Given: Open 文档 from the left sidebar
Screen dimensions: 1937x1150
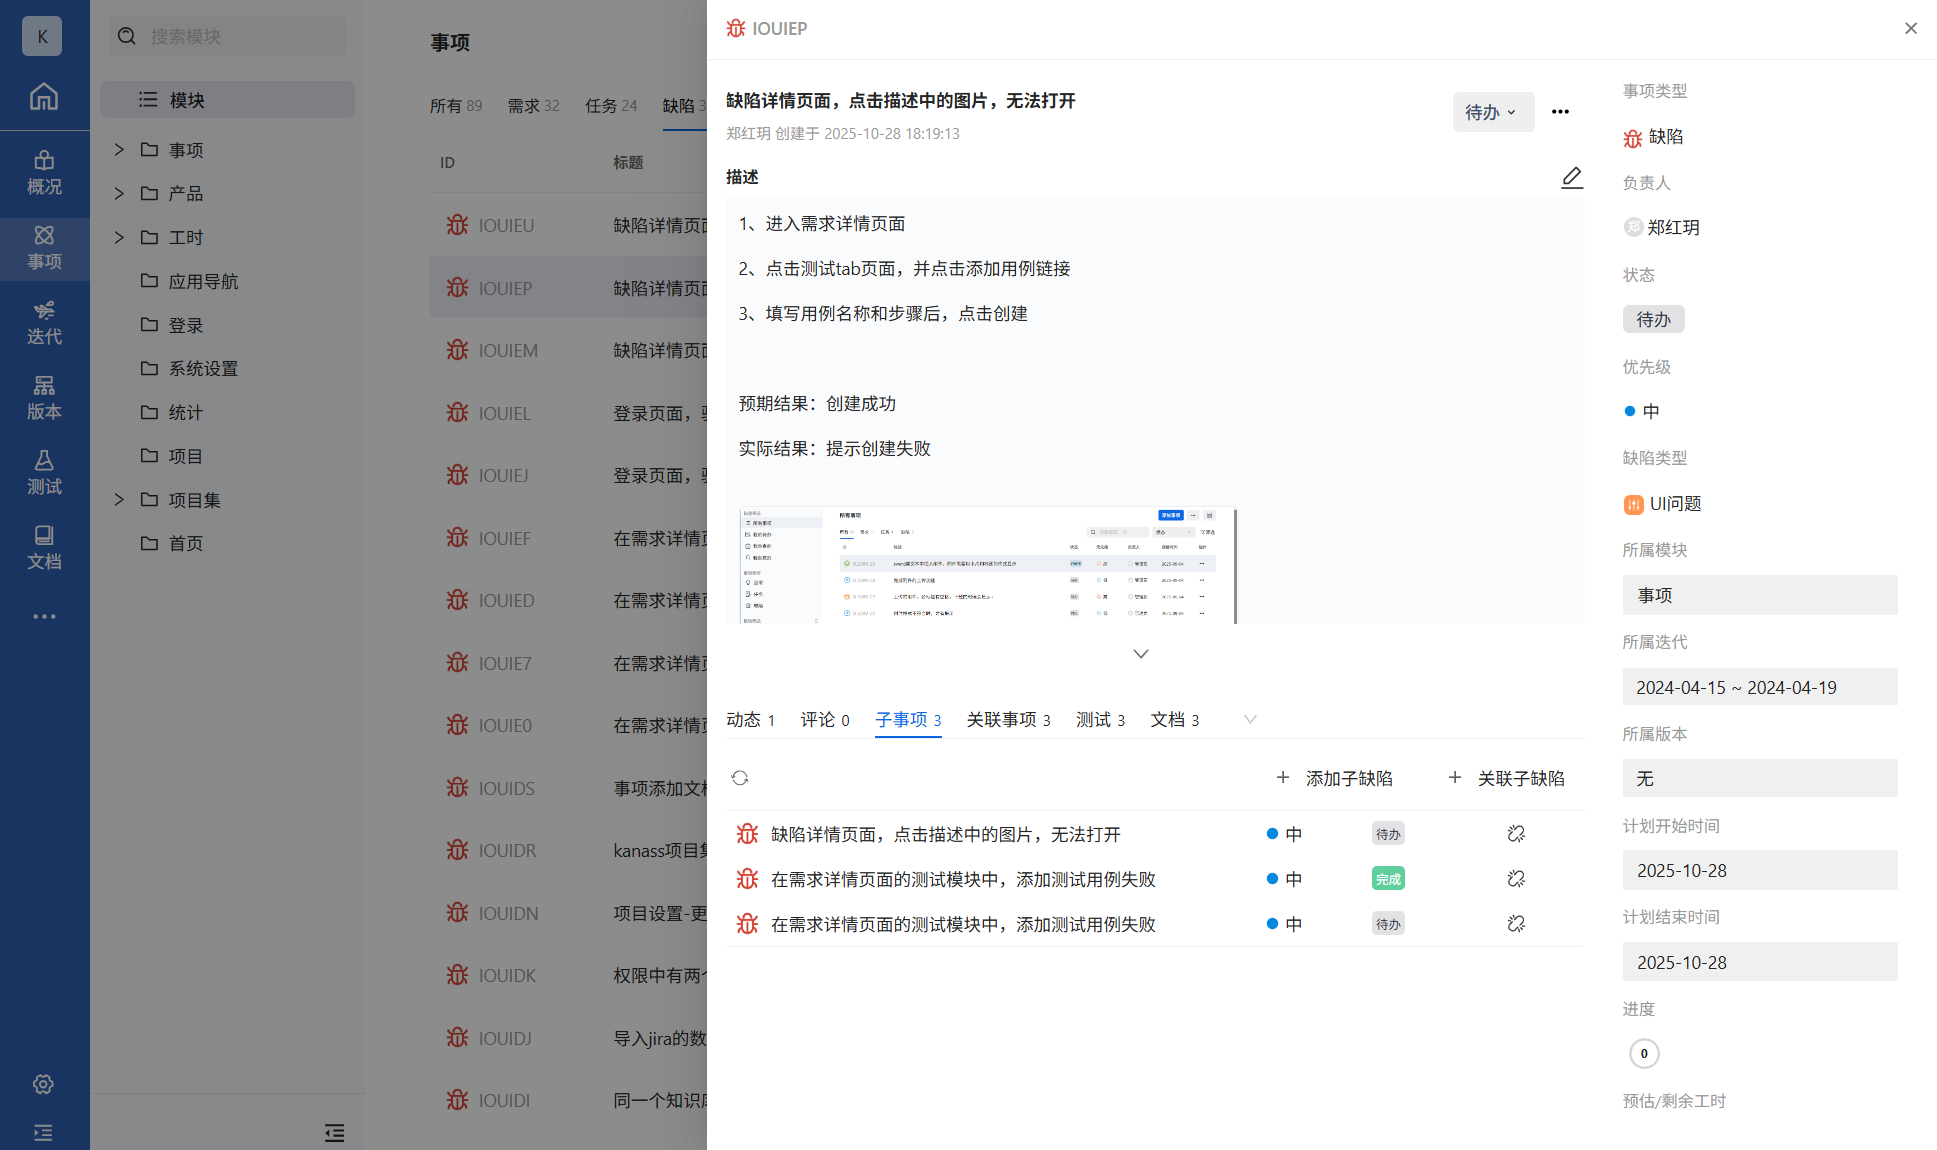Looking at the screenshot, I should tap(44, 547).
